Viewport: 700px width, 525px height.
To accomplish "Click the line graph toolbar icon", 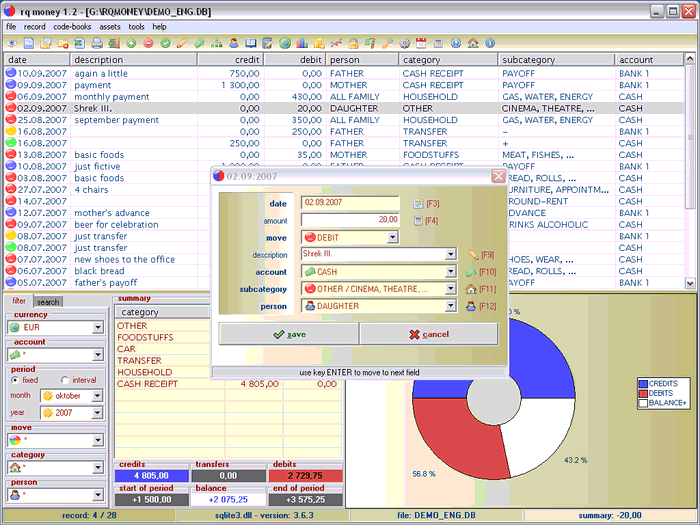I will pos(336,43).
